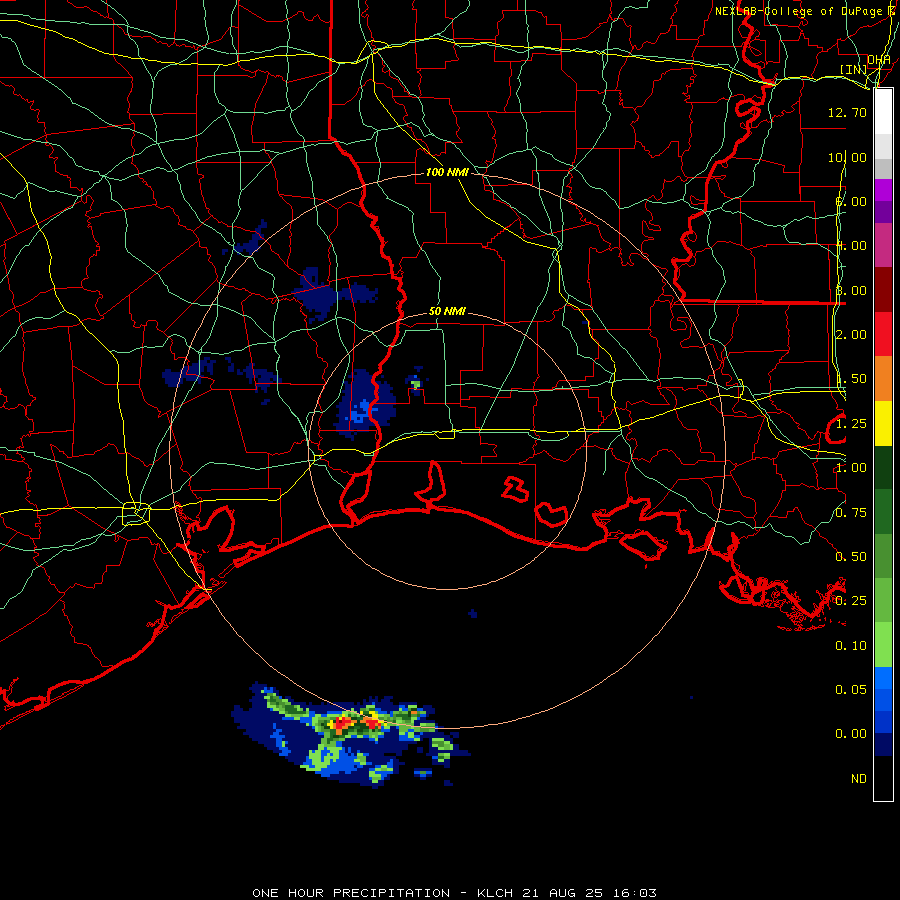Click the 12.70 legend value
The image size is (900, 900).
pyautogui.click(x=847, y=112)
